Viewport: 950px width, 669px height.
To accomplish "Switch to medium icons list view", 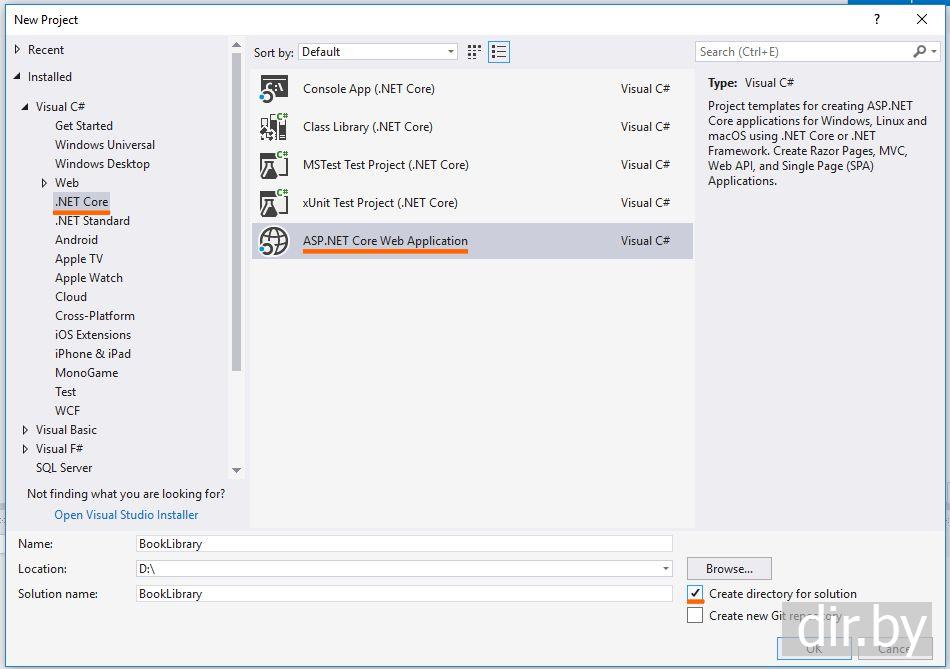I will pos(499,52).
